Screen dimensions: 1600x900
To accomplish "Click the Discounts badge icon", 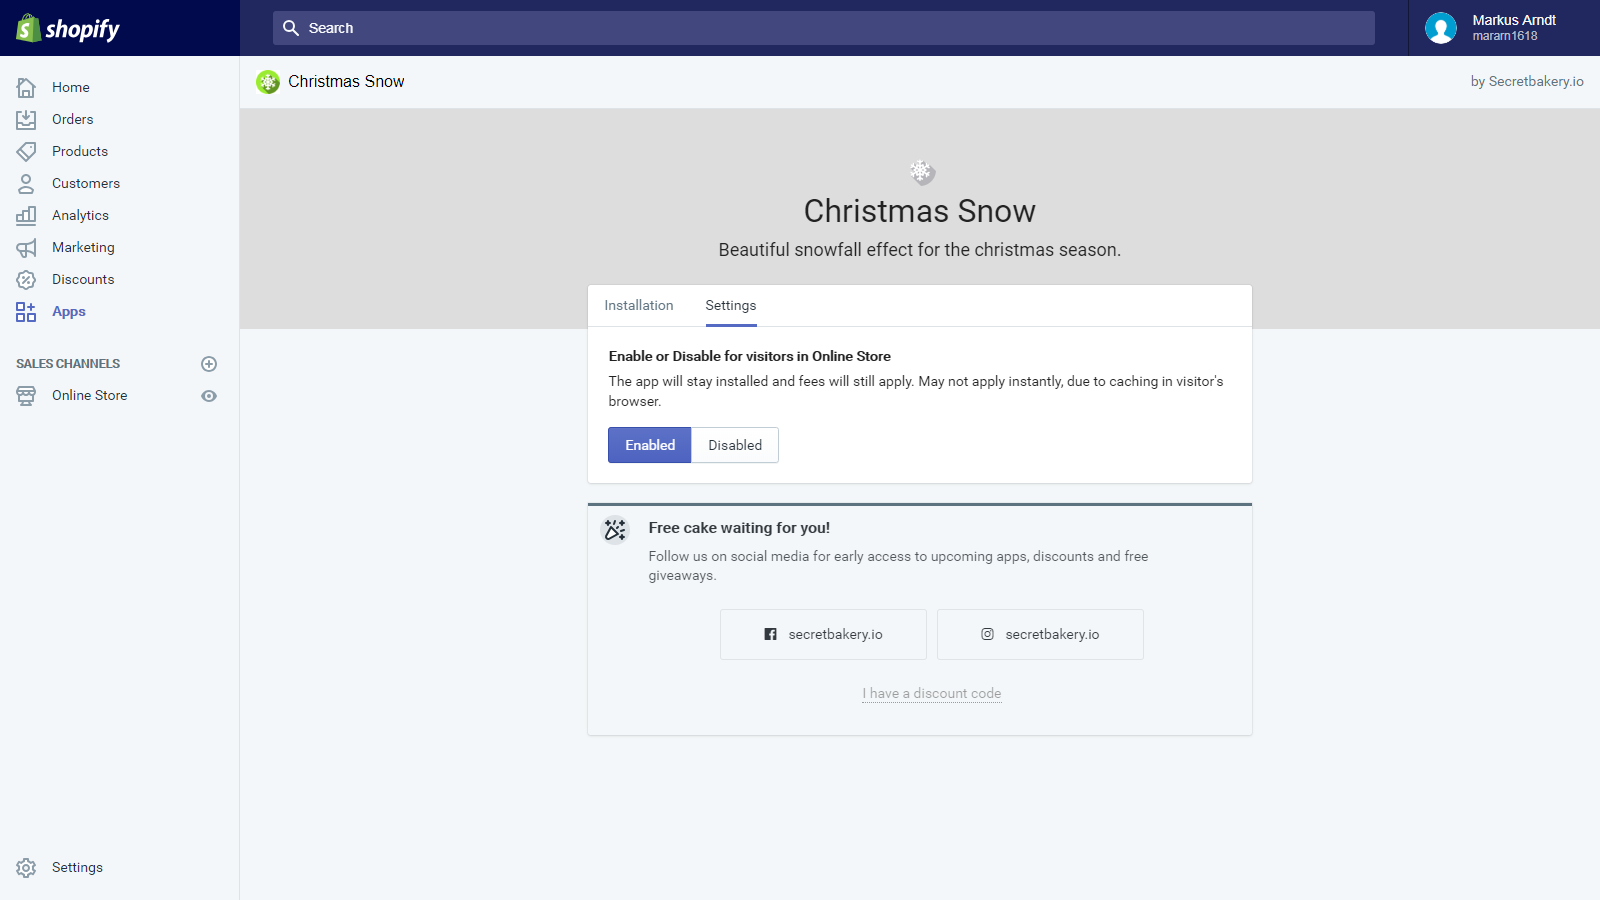I will (x=26, y=280).
